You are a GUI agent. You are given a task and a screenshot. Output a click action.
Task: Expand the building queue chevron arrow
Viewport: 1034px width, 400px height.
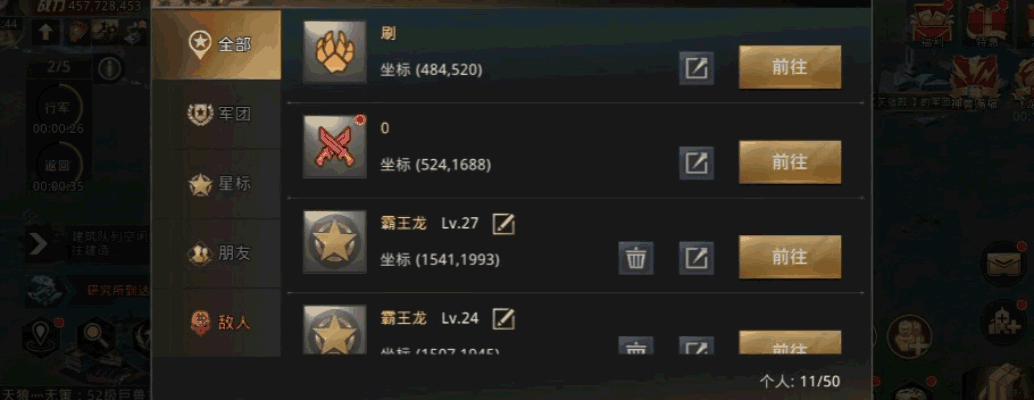click(x=38, y=244)
